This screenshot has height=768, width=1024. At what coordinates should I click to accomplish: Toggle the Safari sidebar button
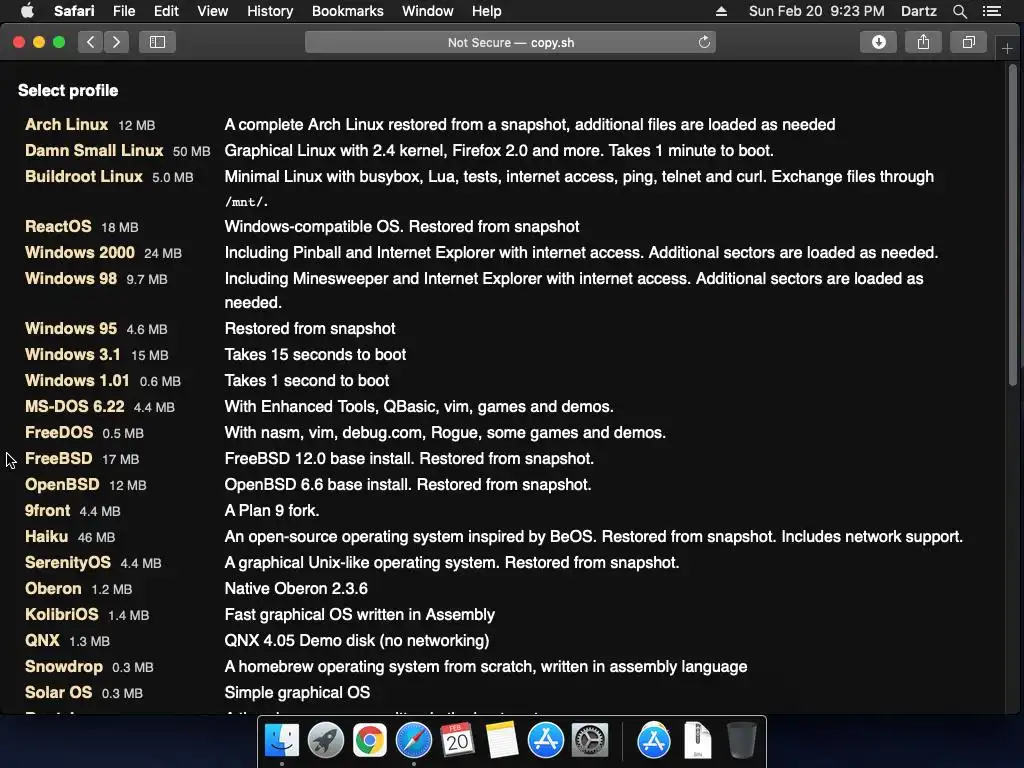[x=157, y=42]
